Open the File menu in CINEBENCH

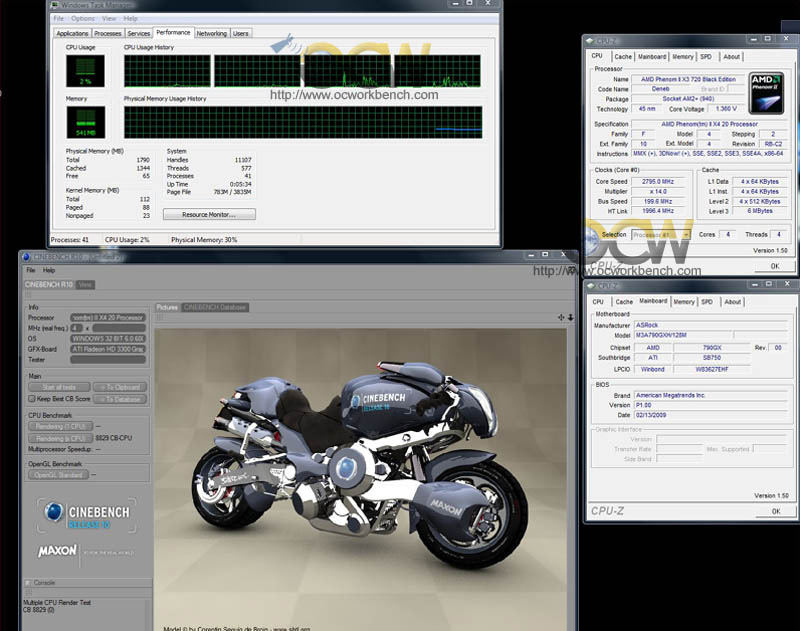31,270
